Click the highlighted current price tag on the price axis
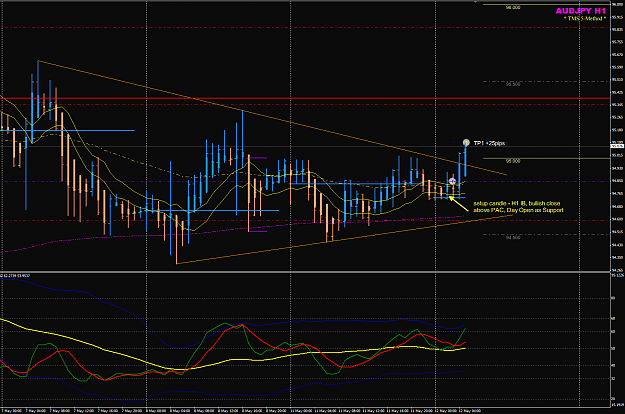Image resolution: width=625 pixels, height=414 pixels. (x=617, y=146)
